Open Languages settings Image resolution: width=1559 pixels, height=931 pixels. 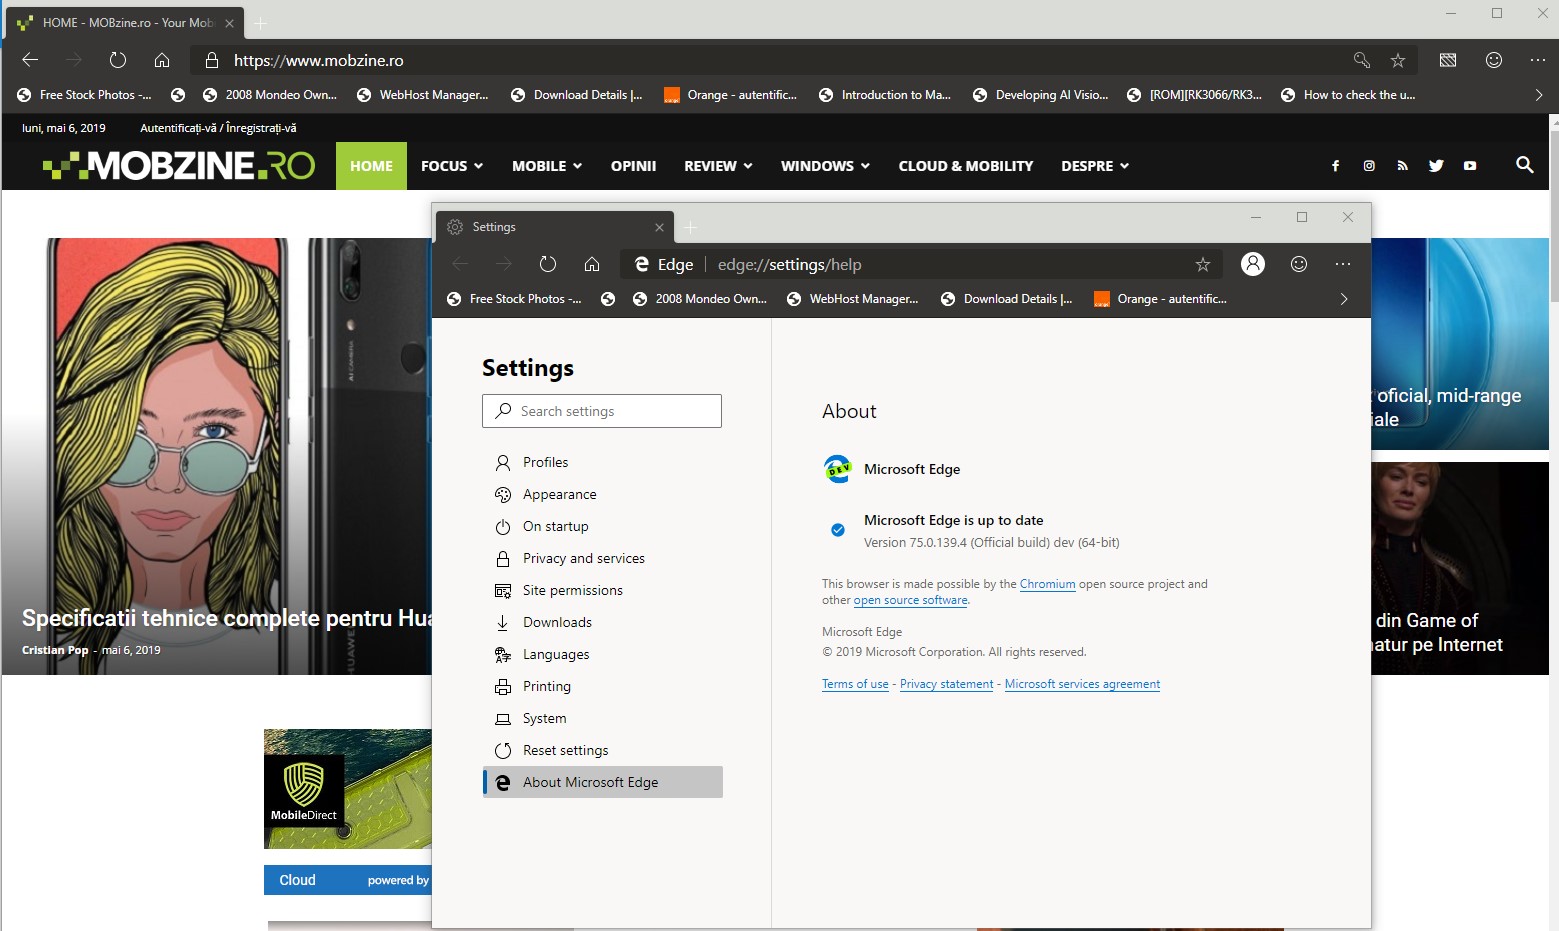[x=602, y=654]
